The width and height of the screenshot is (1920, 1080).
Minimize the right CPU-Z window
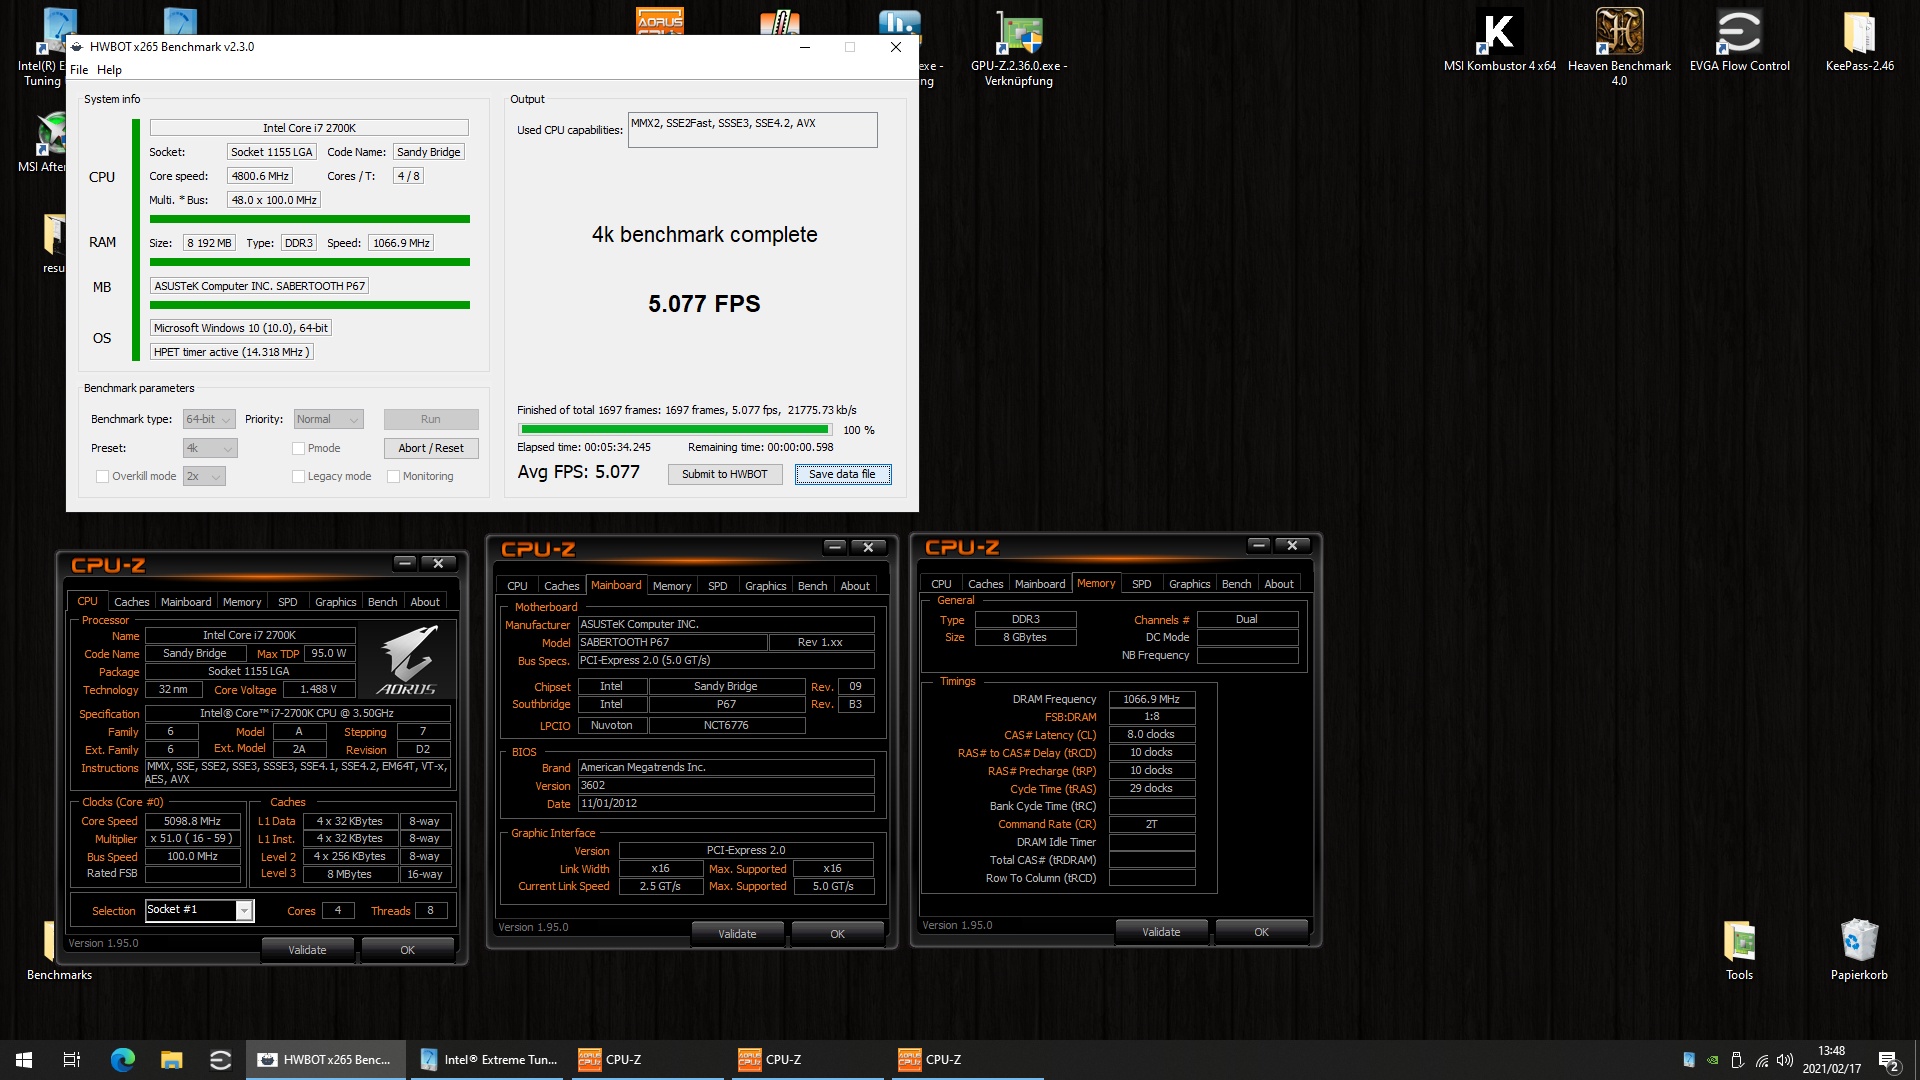coord(1259,545)
